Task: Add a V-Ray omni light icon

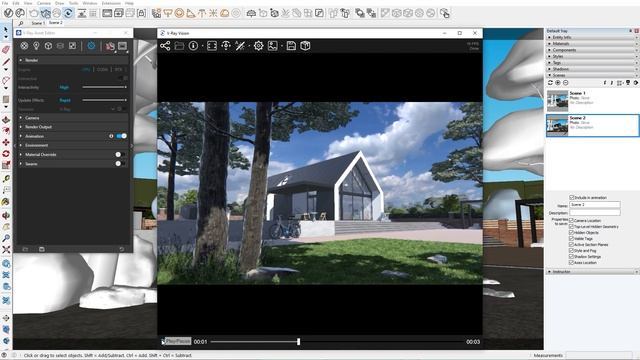Action: coord(213,13)
